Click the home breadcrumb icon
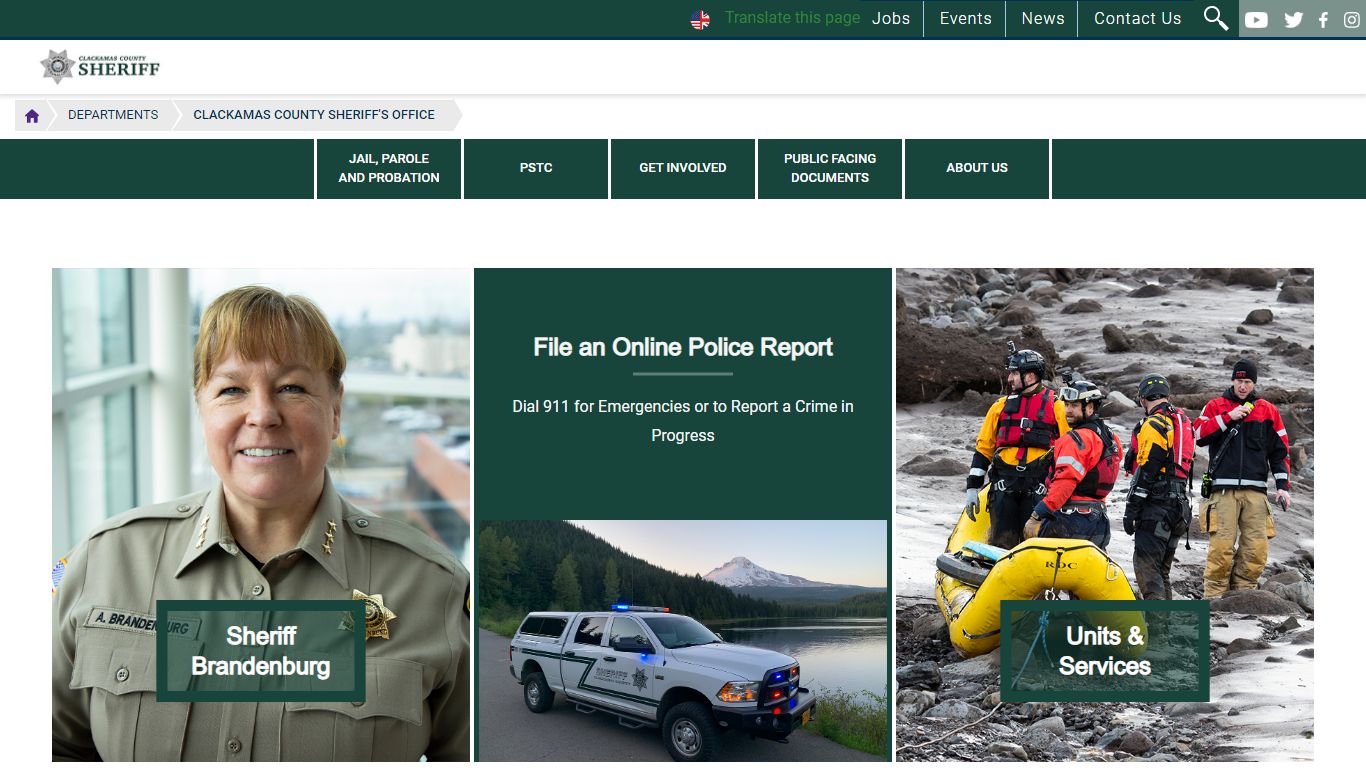The image size is (1366, 768). point(32,115)
